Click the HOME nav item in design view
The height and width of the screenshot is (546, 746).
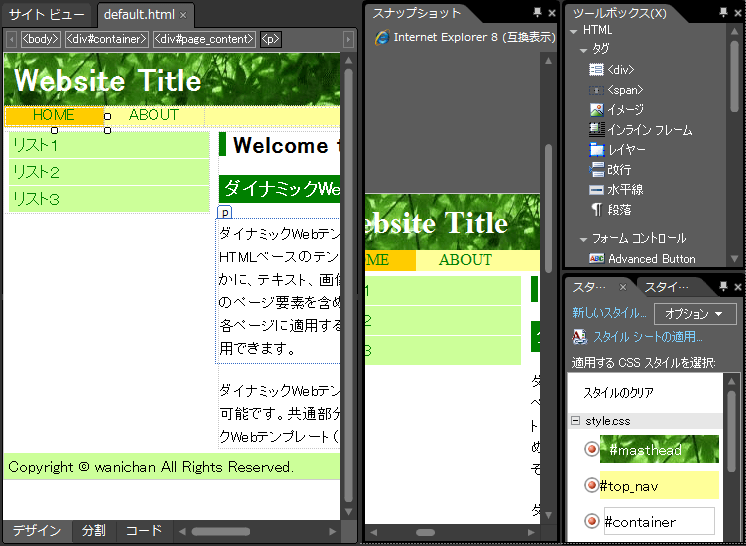pos(54,115)
